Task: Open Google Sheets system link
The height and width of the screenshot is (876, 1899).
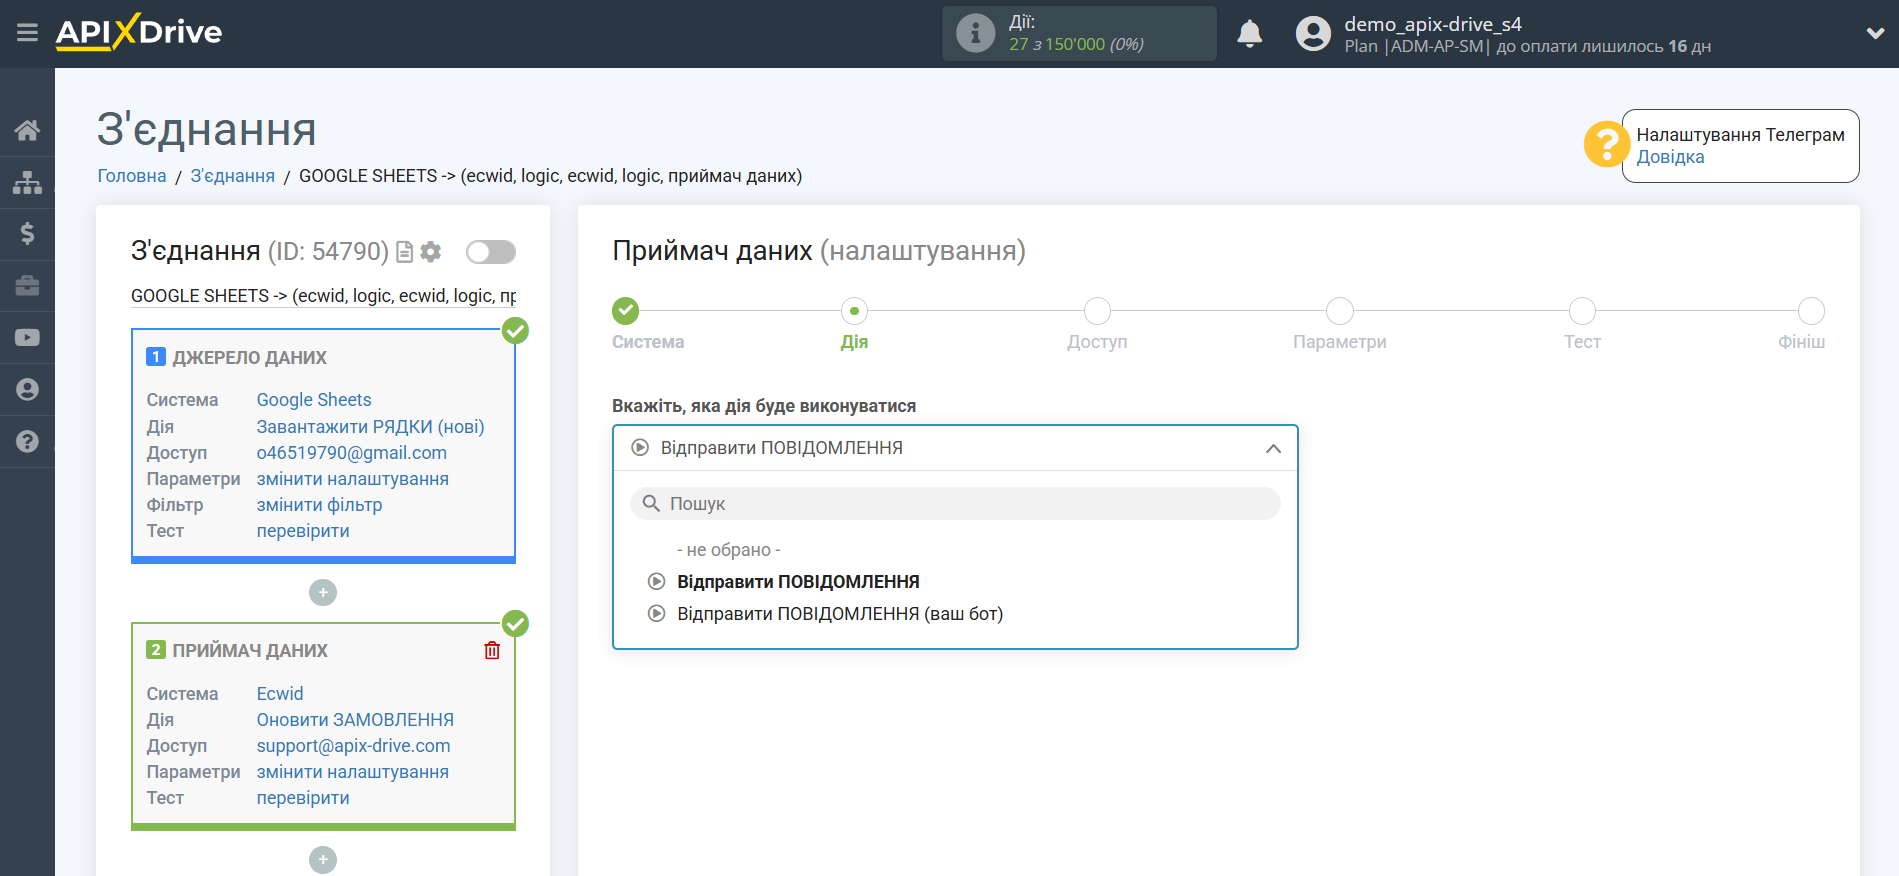Action: click(314, 400)
